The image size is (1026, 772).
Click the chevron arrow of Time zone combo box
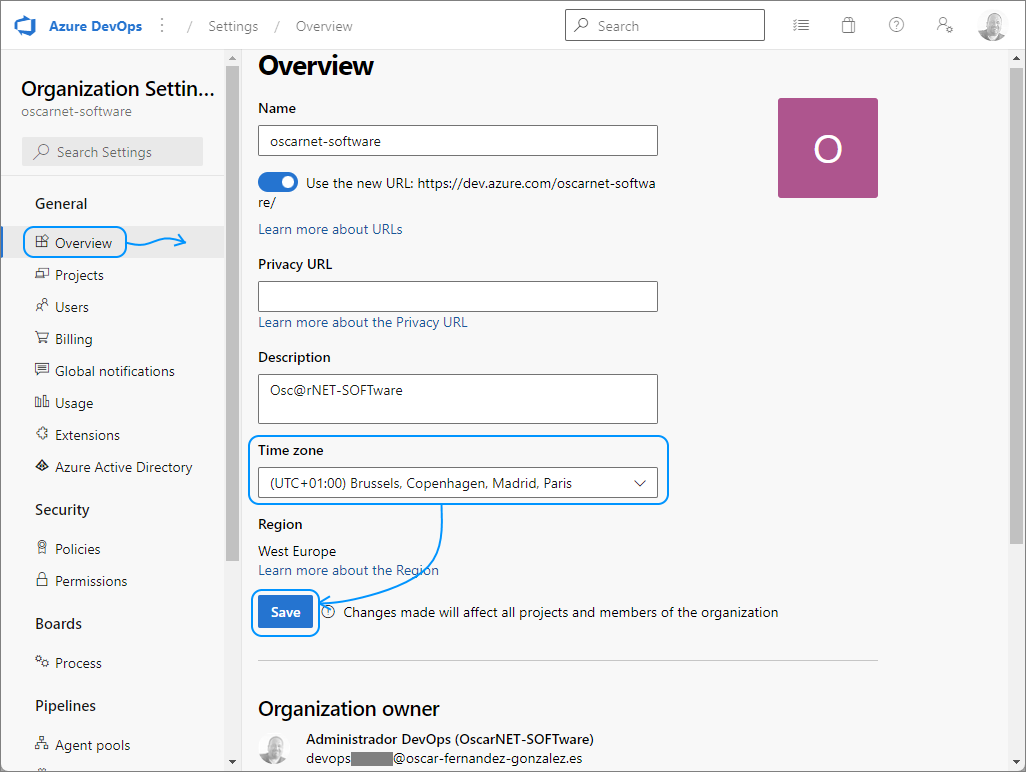640,483
